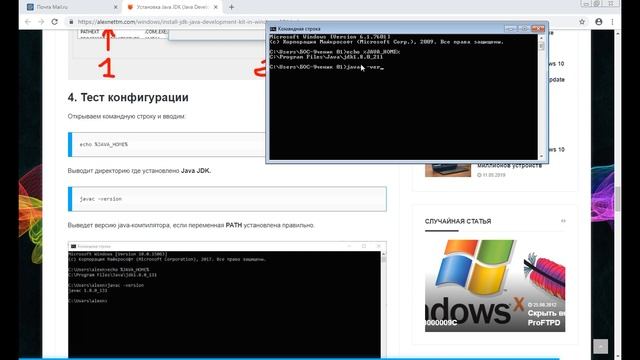
Task: Open a new browser tab
Action: pyautogui.click(x=231, y=7)
